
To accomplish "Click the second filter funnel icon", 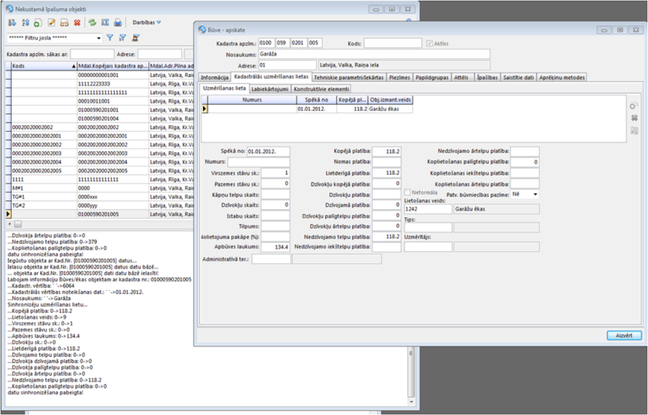I will pos(122,38).
